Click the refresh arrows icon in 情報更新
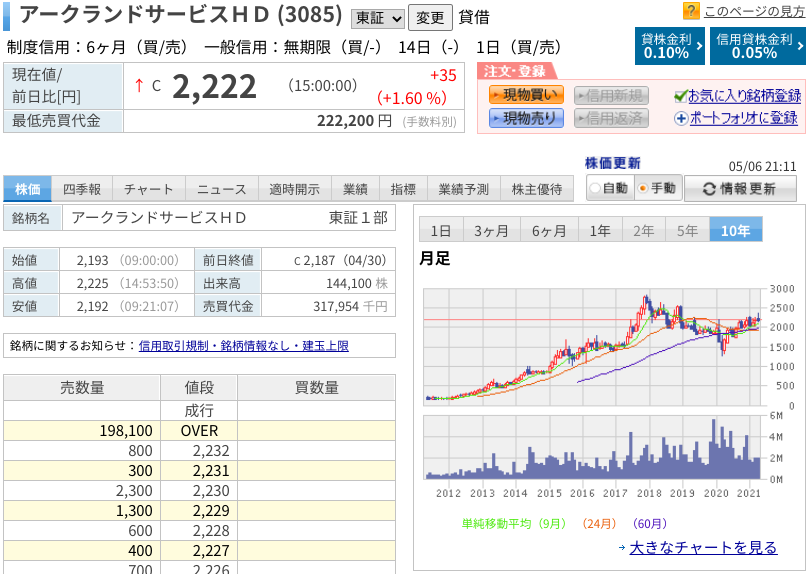This screenshot has height=574, width=810. point(709,189)
